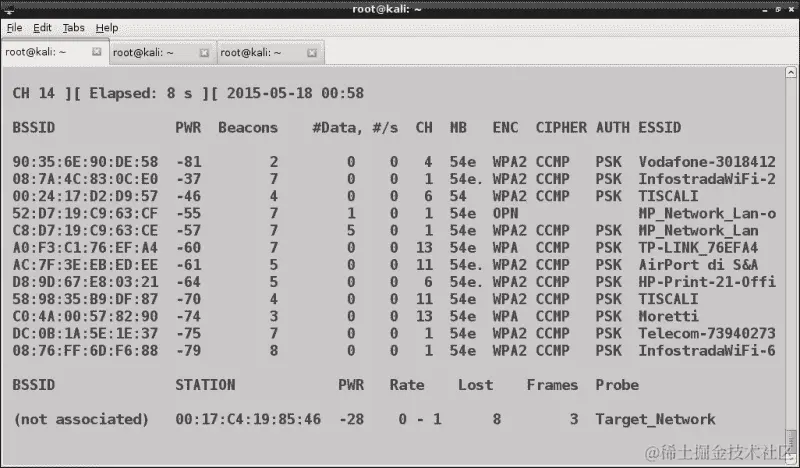
Task: Maximize the terminal window
Action: coord(778,10)
